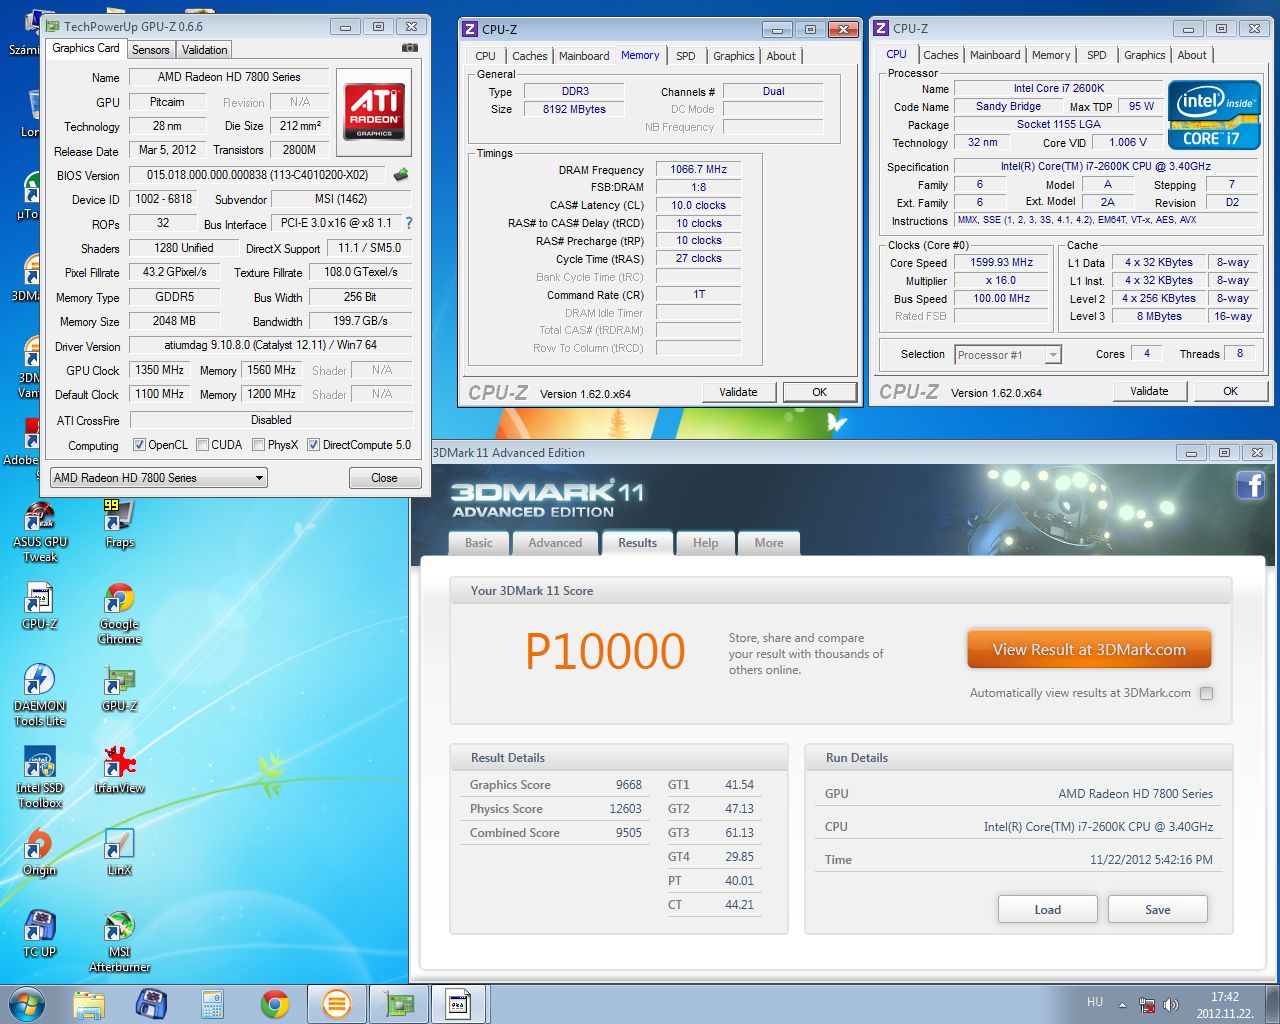Open the IrfanView desktop icon
The height and width of the screenshot is (1024, 1280).
pos(119,771)
